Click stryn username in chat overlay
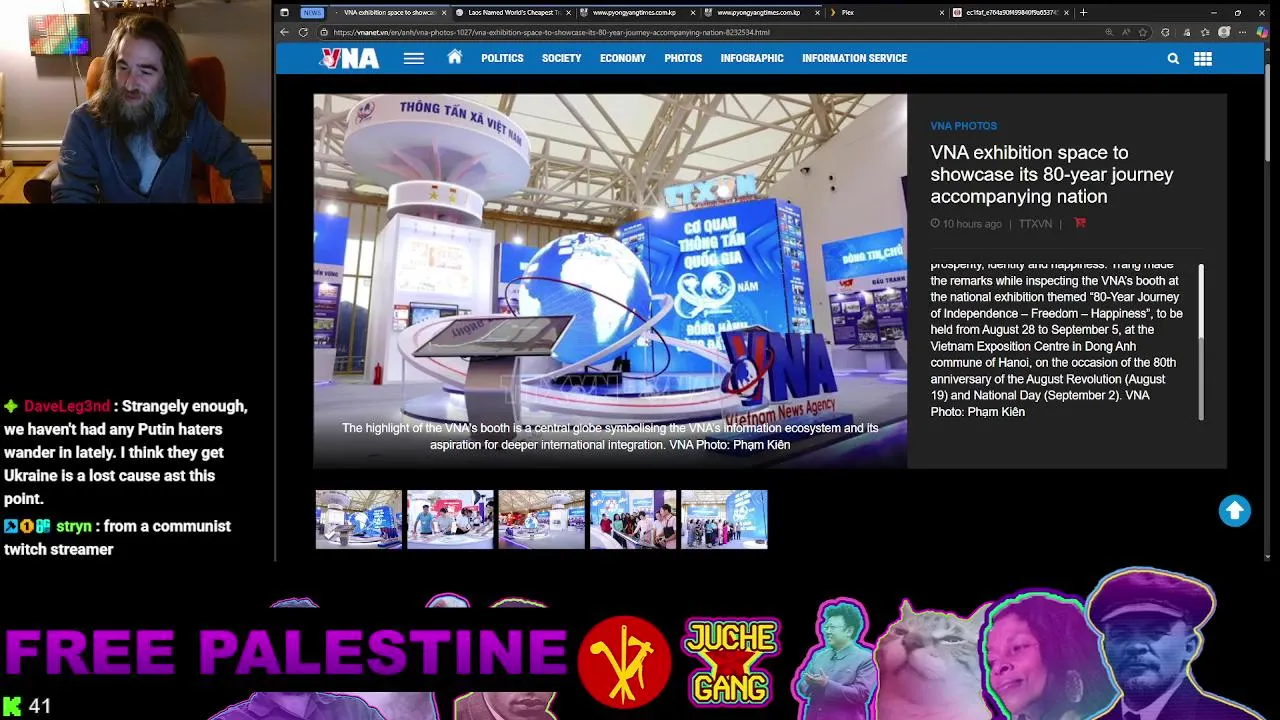This screenshot has width=1280, height=720. [x=74, y=526]
